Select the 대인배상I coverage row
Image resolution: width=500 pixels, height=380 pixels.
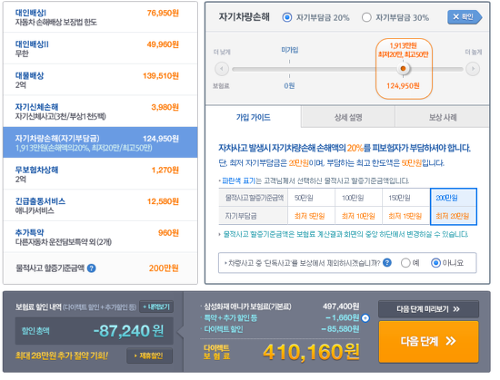(x=100, y=17)
